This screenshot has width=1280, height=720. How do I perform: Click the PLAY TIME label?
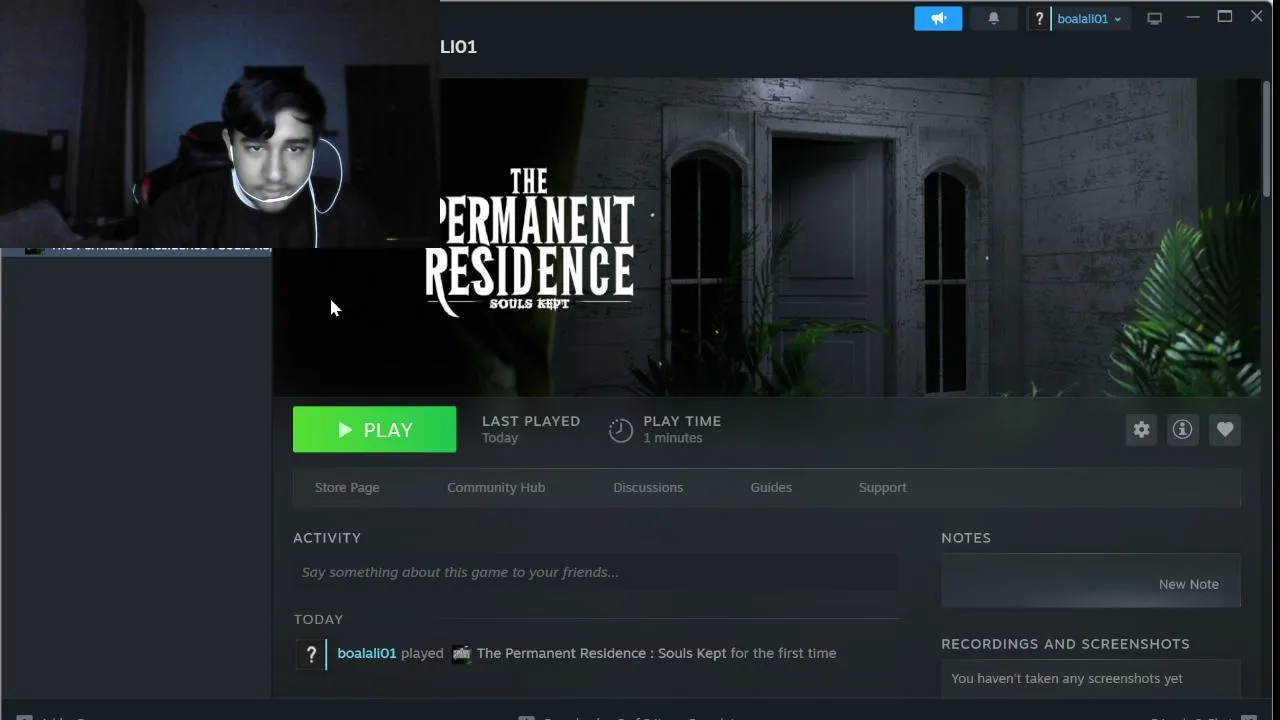[682, 421]
